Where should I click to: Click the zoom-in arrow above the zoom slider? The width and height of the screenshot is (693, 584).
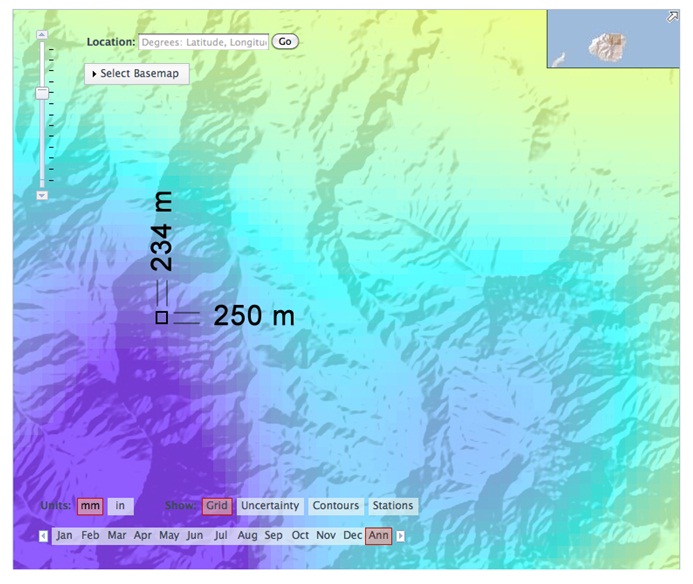pyautogui.click(x=42, y=35)
